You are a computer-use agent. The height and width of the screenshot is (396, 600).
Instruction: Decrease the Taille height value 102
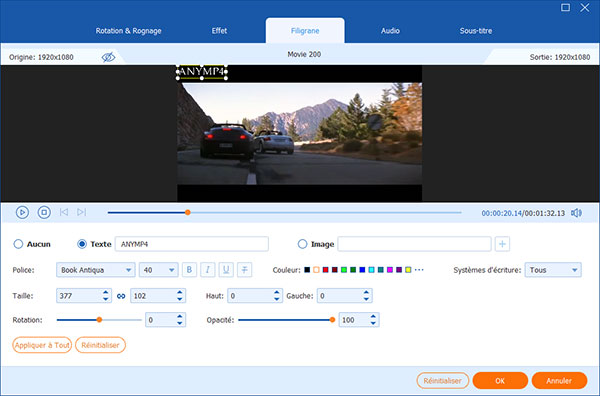pyautogui.click(x=180, y=299)
